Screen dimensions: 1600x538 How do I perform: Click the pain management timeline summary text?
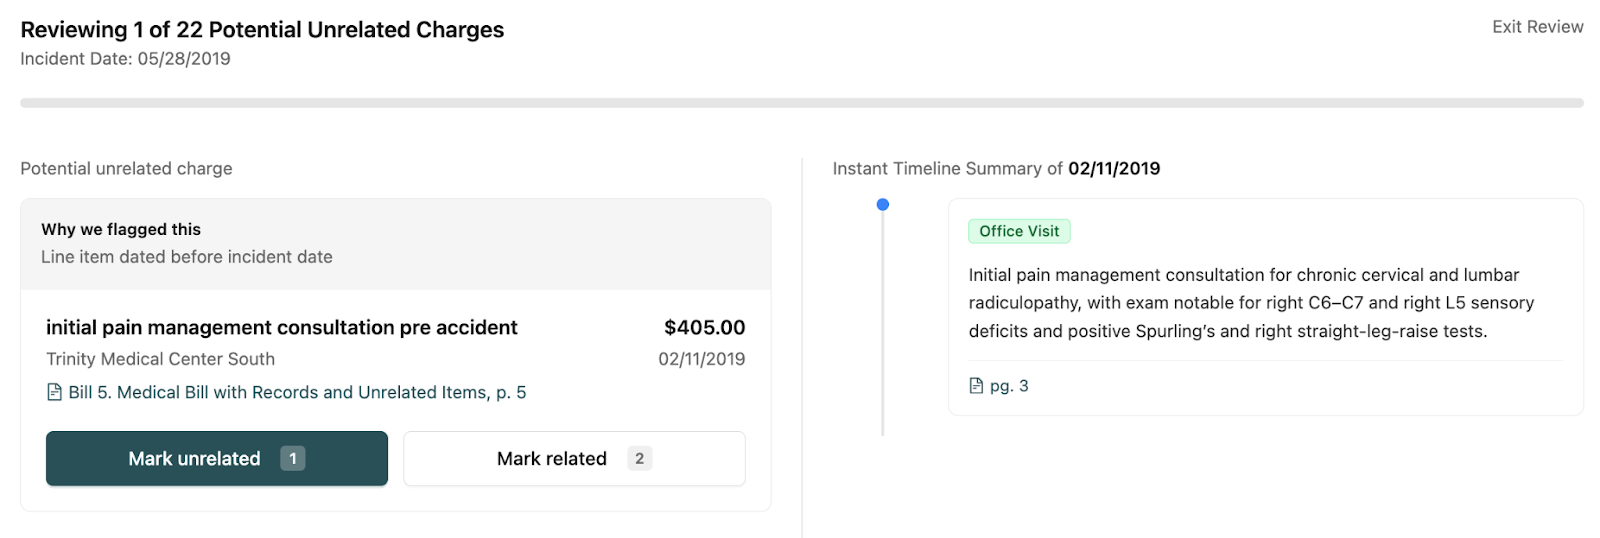coord(1250,303)
